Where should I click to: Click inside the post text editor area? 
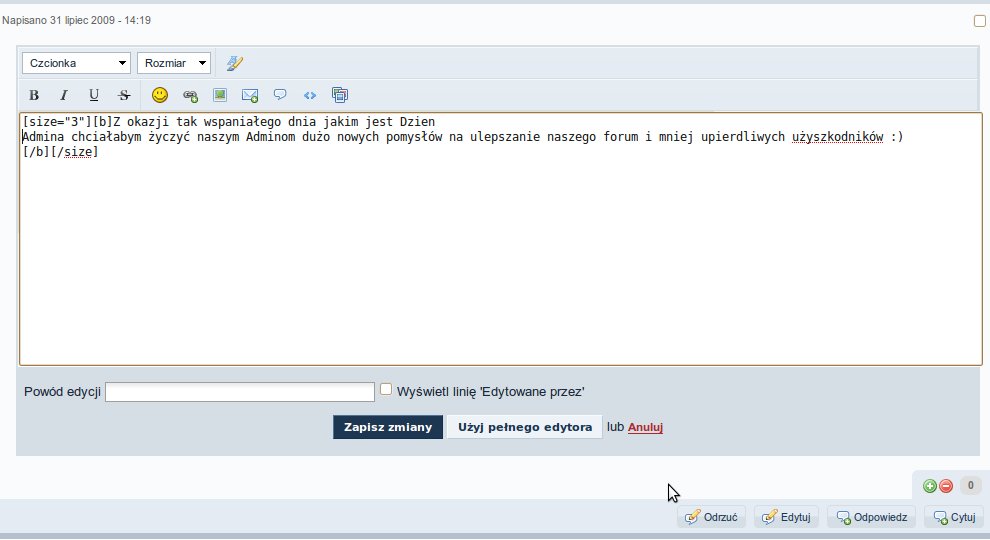tap(501, 239)
